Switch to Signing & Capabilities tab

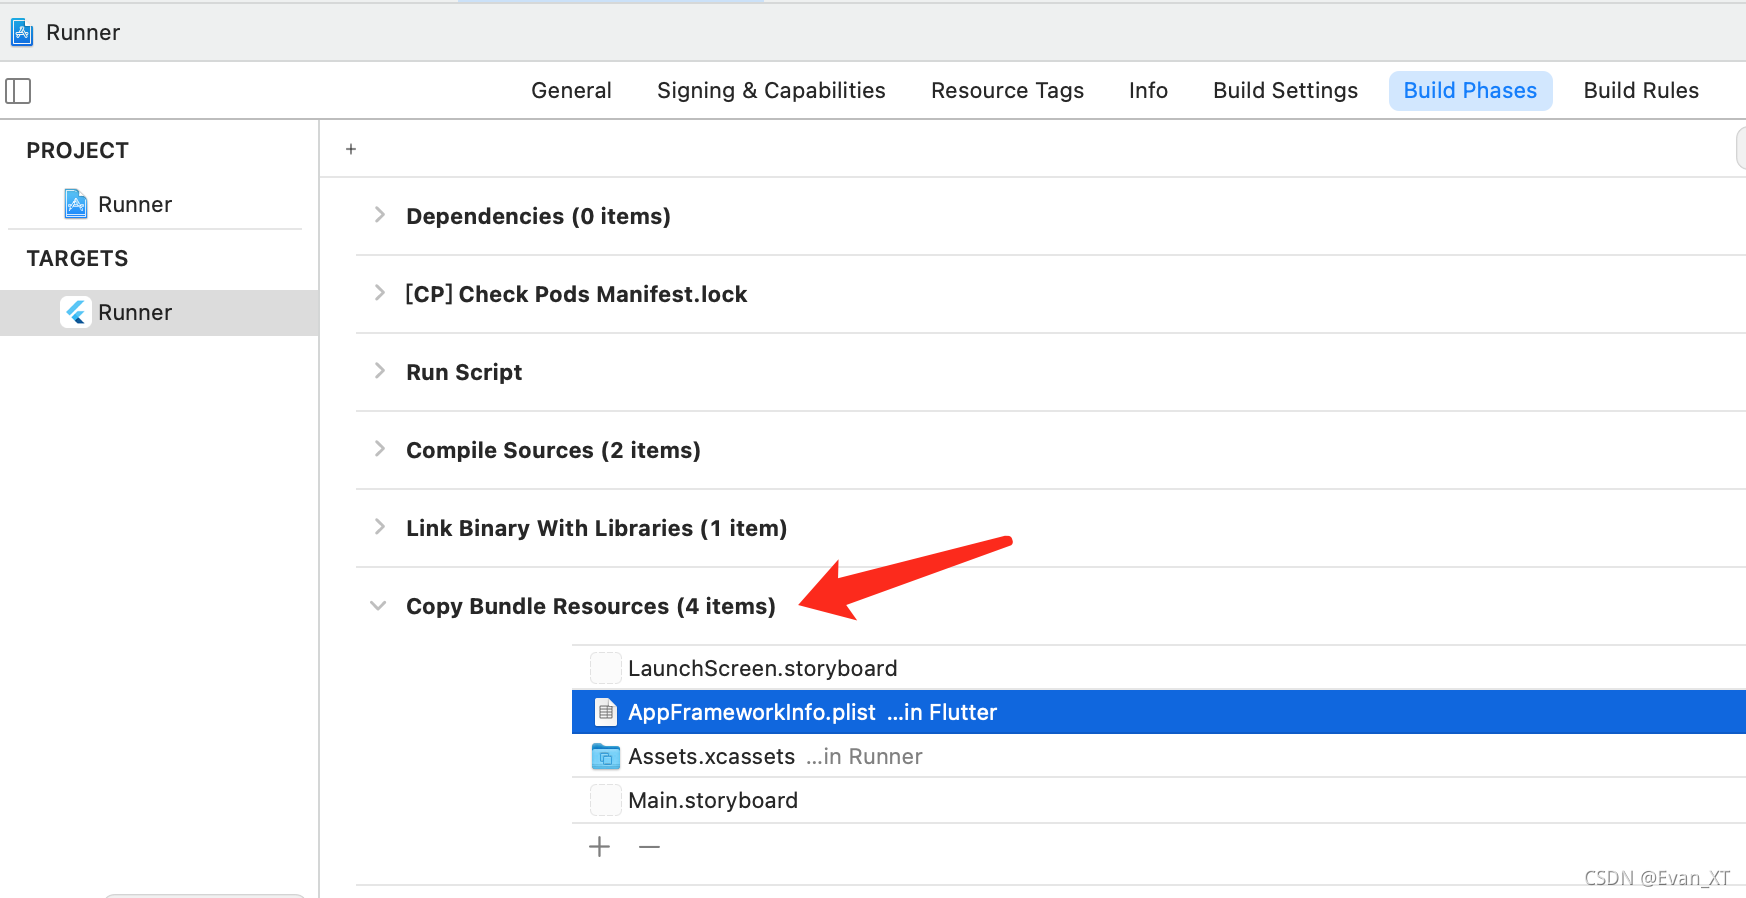click(771, 91)
